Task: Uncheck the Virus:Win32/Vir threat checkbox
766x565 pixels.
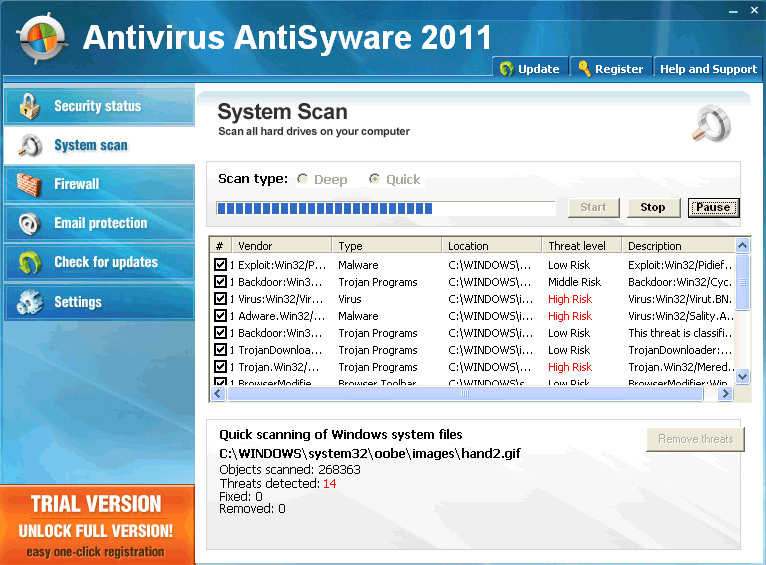Action: coord(221,299)
